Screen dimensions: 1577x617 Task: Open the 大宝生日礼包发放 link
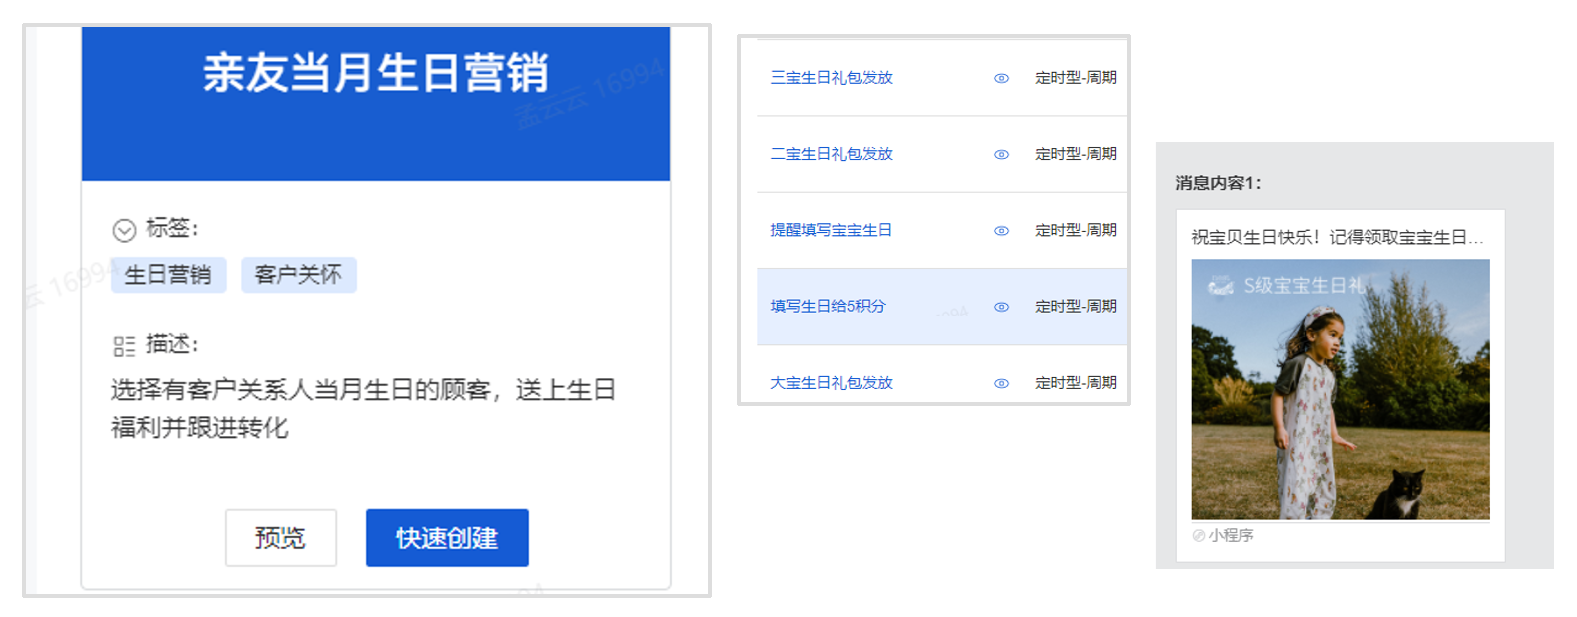tap(831, 383)
